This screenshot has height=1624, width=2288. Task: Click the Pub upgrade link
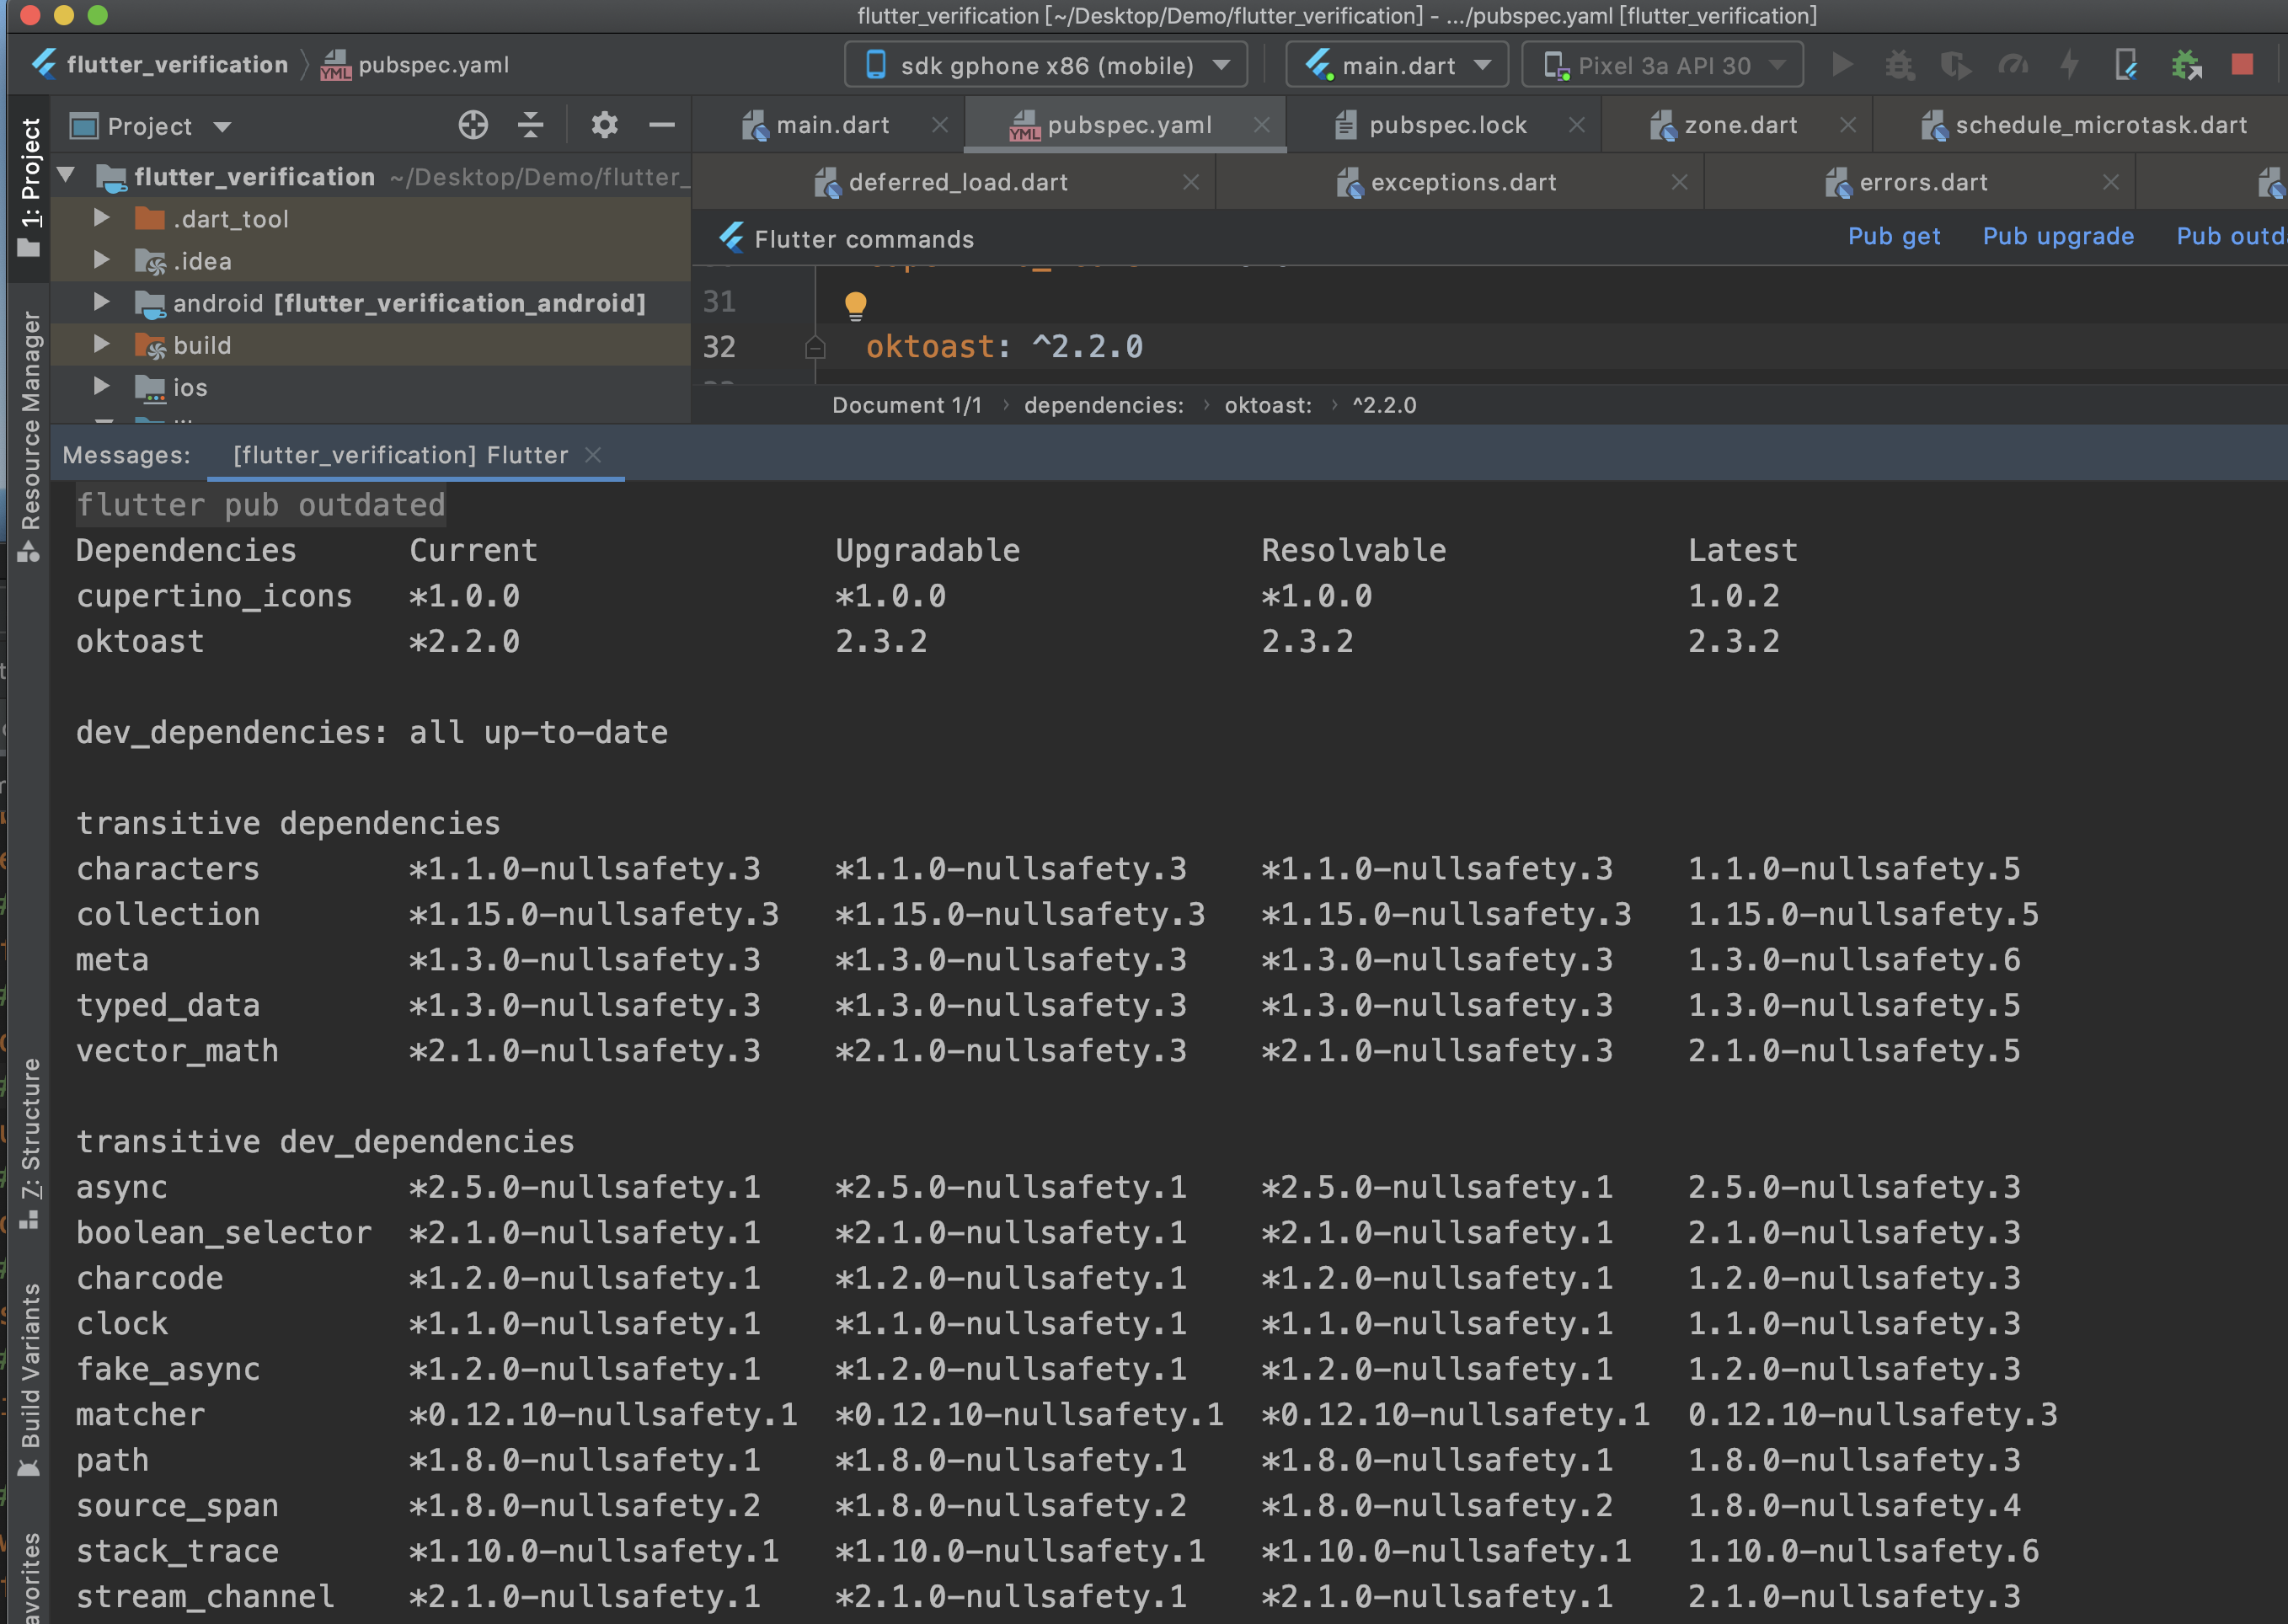[2057, 236]
